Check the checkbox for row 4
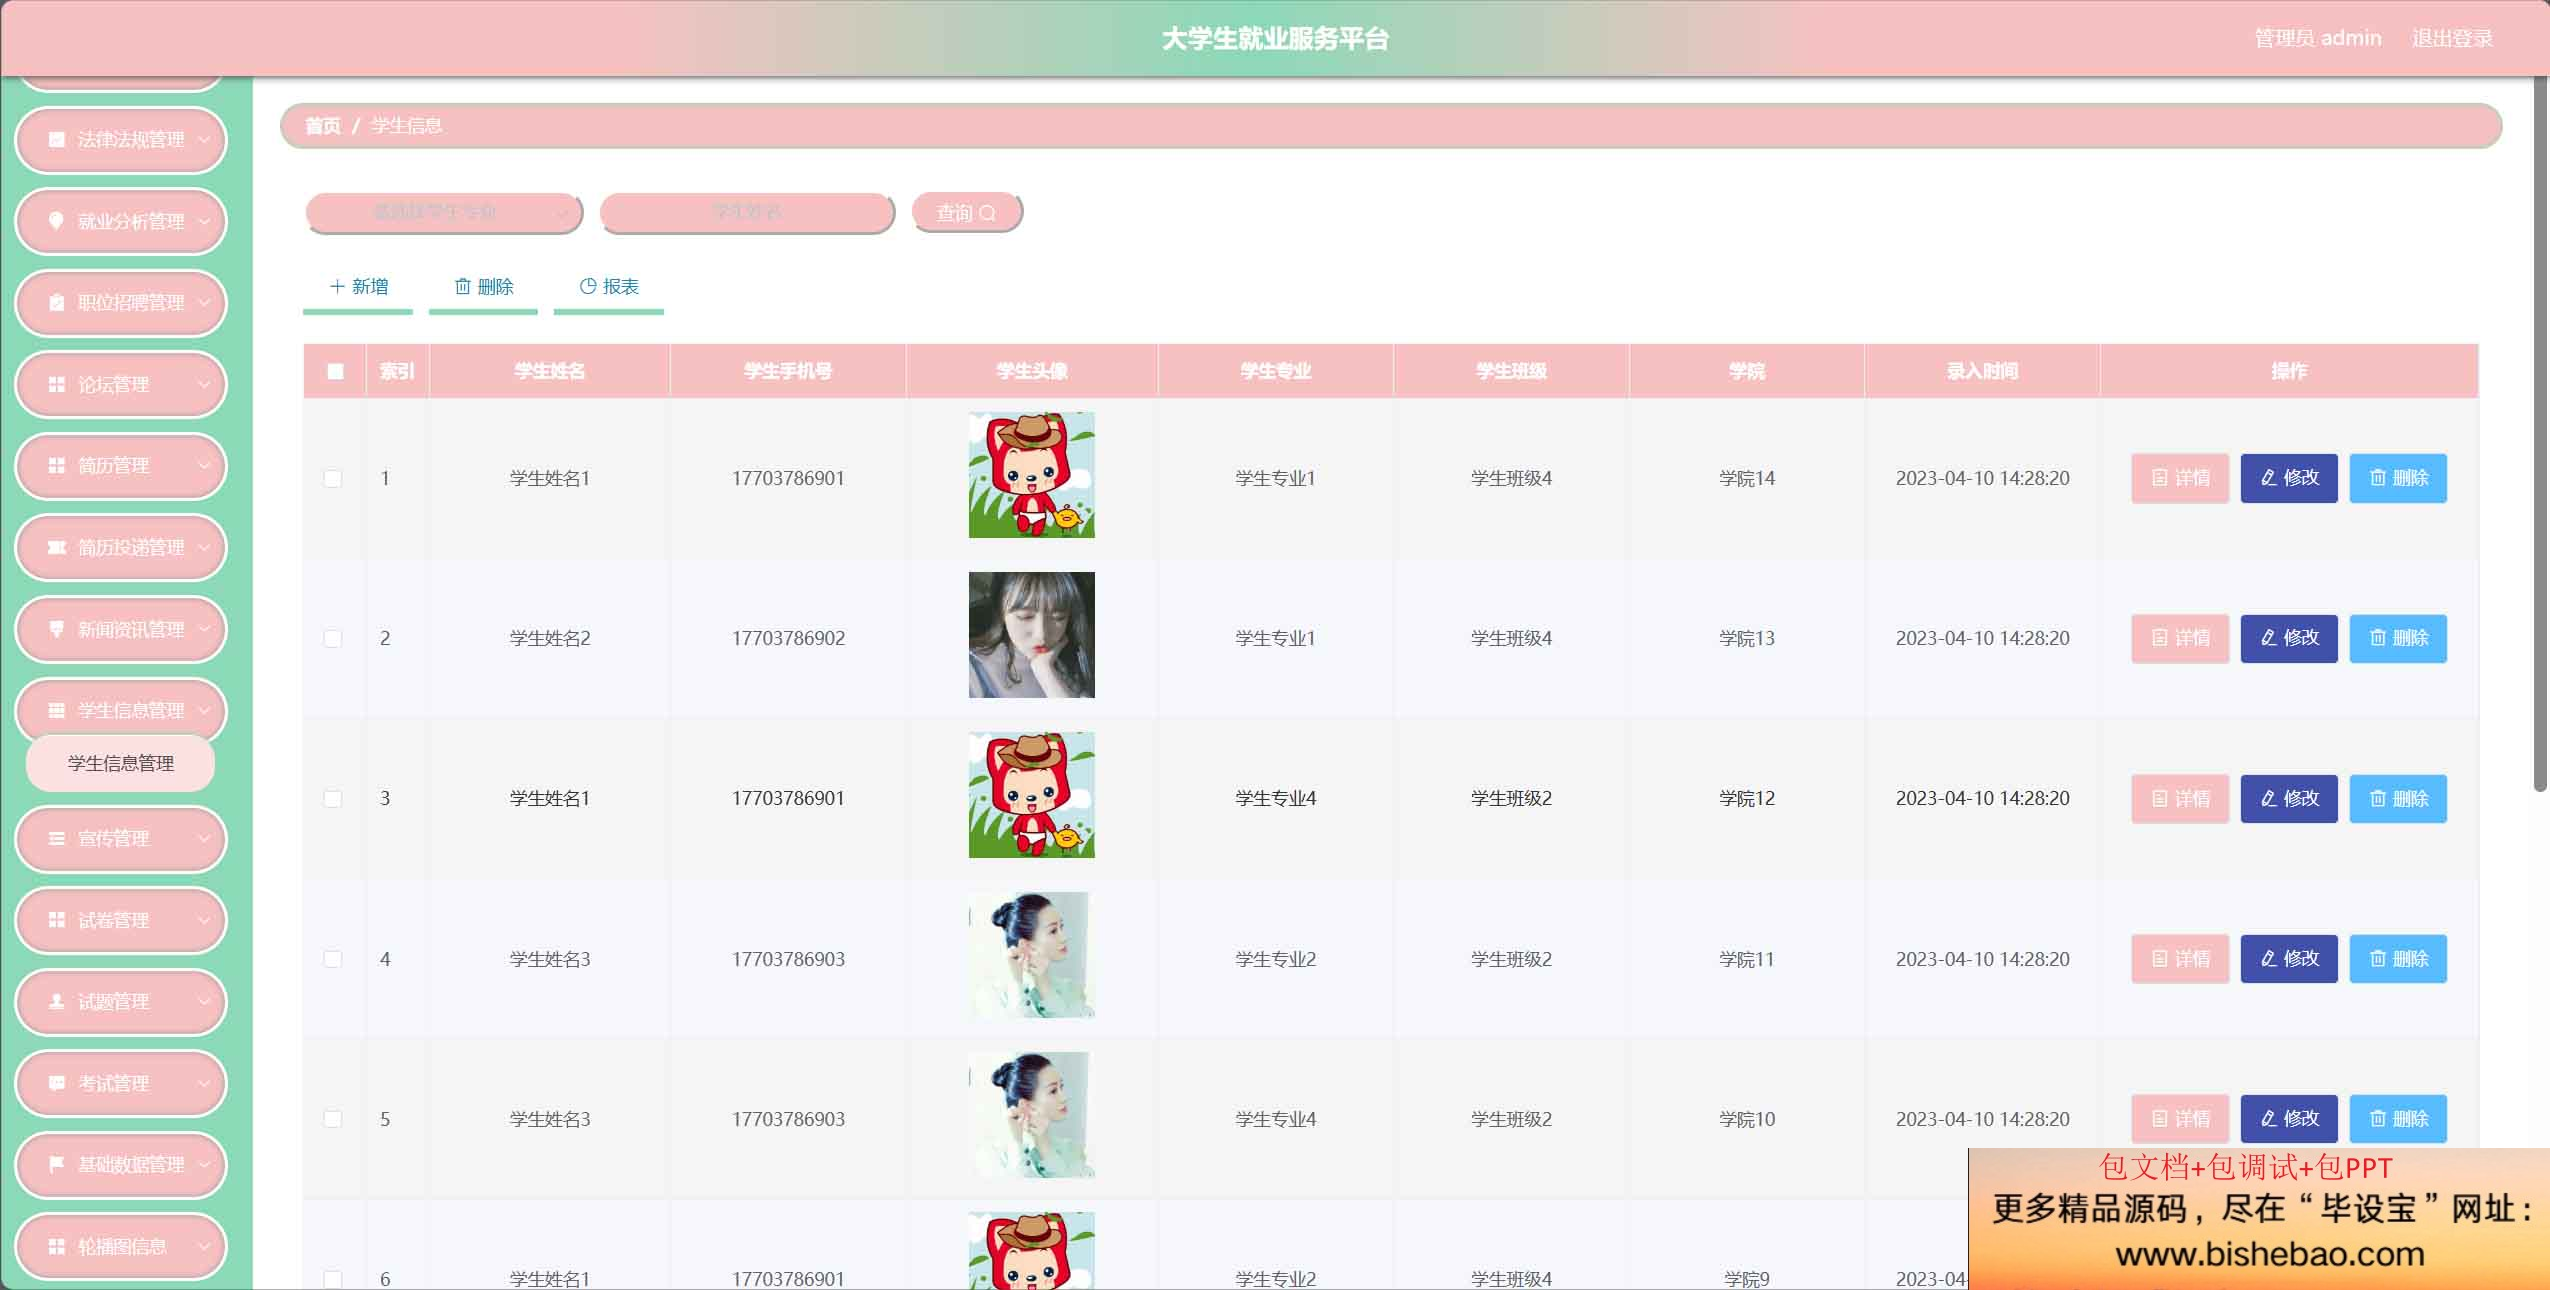This screenshot has height=1290, width=2550. (333, 959)
